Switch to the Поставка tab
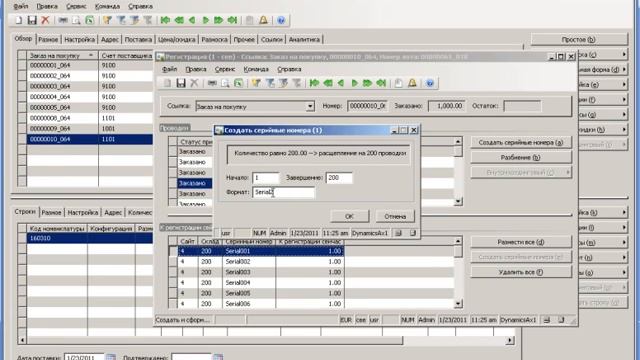Image resolution: width=640 pixels, height=360 pixels. pyautogui.click(x=138, y=39)
